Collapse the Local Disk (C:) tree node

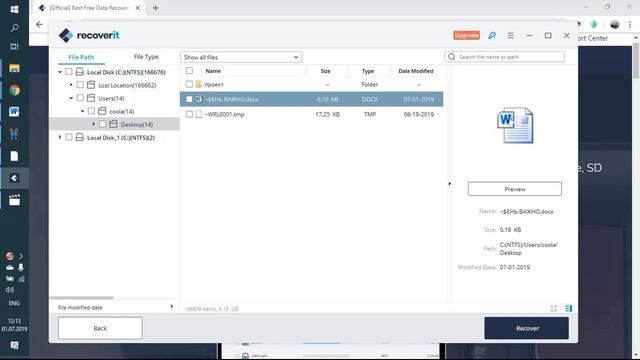60,72
